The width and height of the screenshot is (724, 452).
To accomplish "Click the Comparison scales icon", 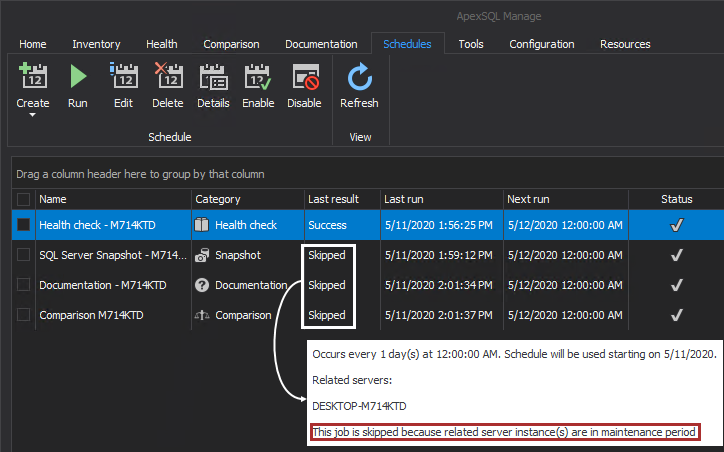I will pos(202,315).
